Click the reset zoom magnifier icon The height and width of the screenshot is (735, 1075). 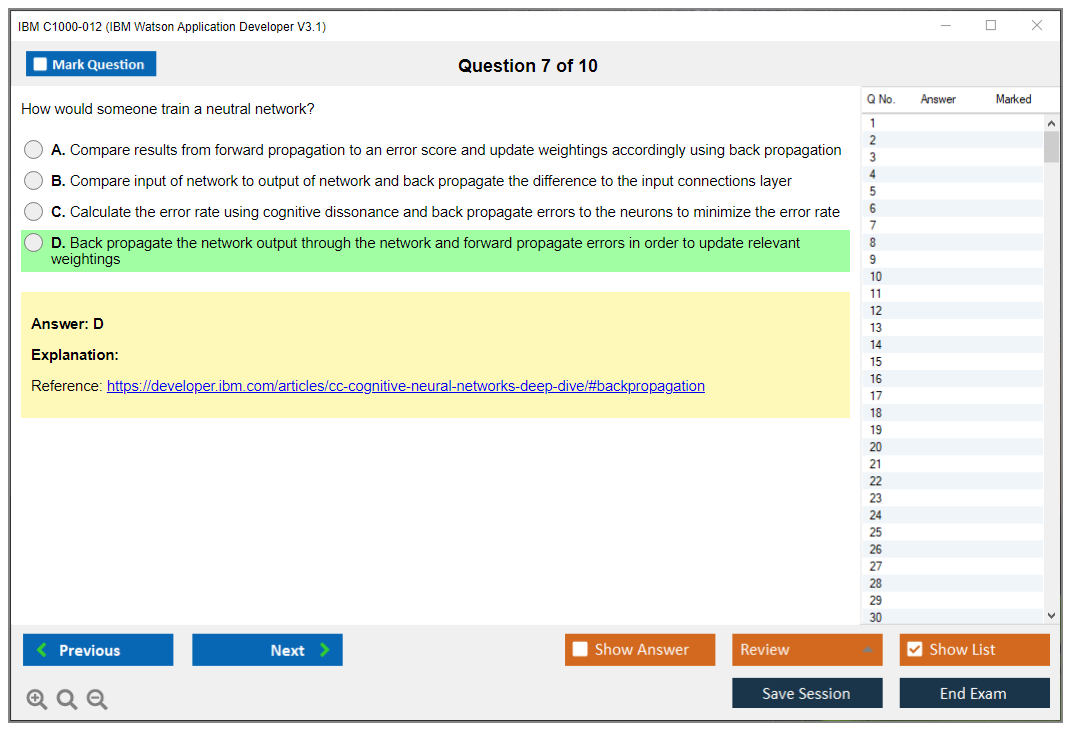67,700
